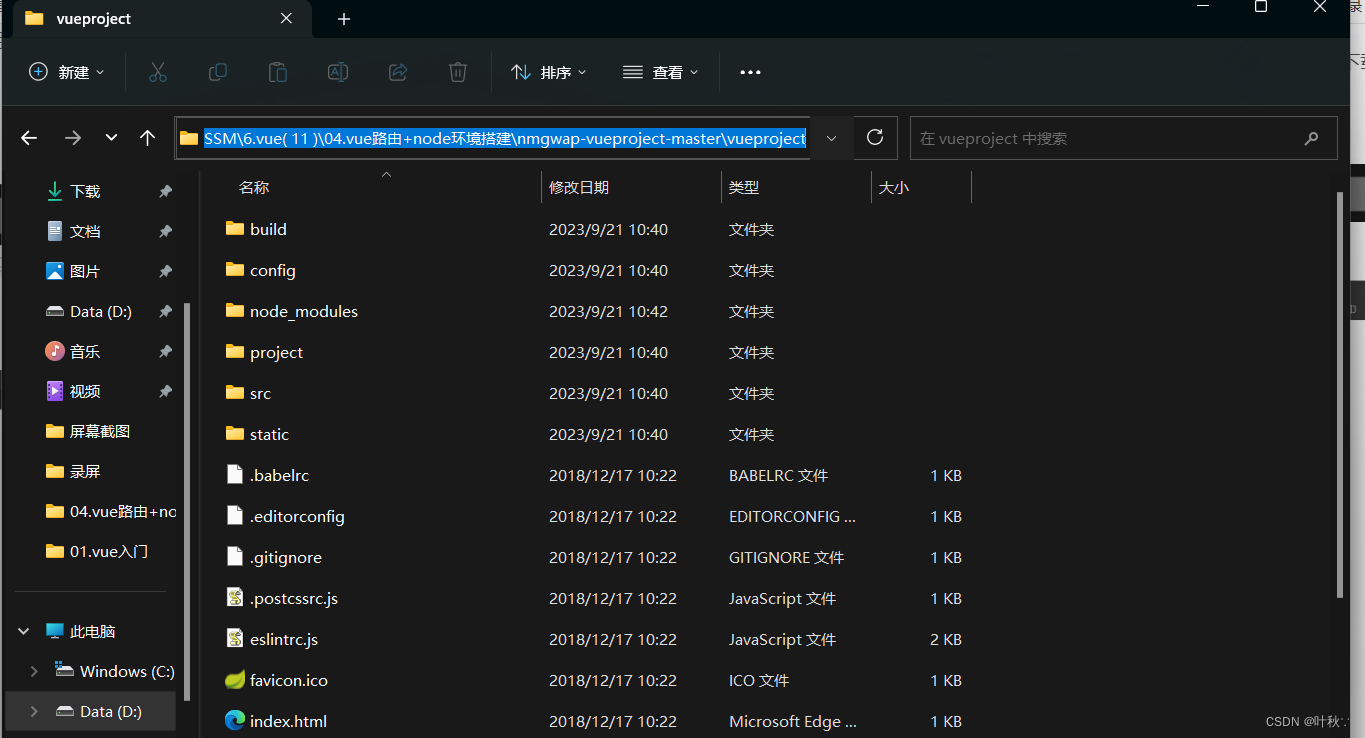Click the index.html Edge icon
The image size is (1365, 738).
point(235,721)
